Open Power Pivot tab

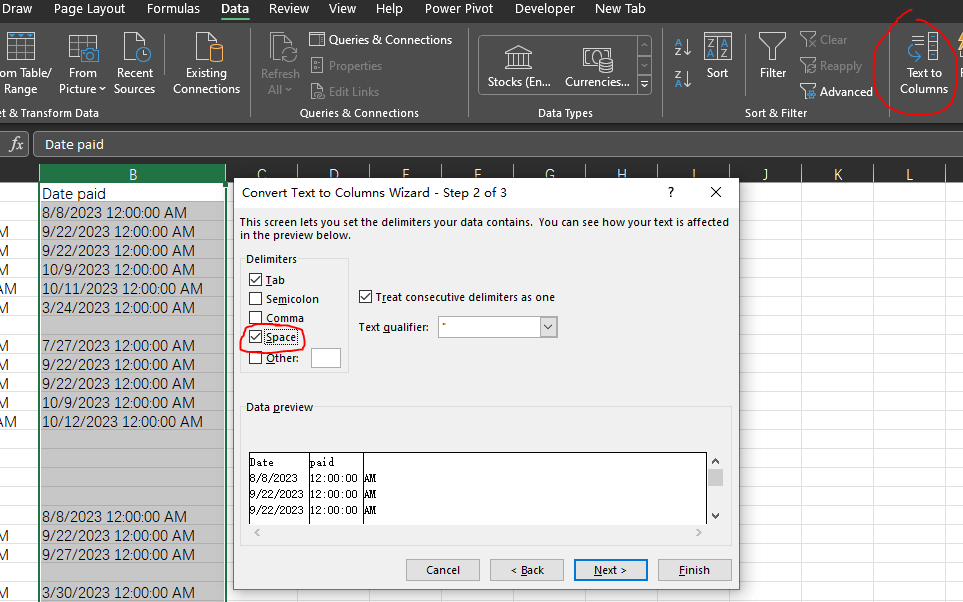click(x=459, y=9)
